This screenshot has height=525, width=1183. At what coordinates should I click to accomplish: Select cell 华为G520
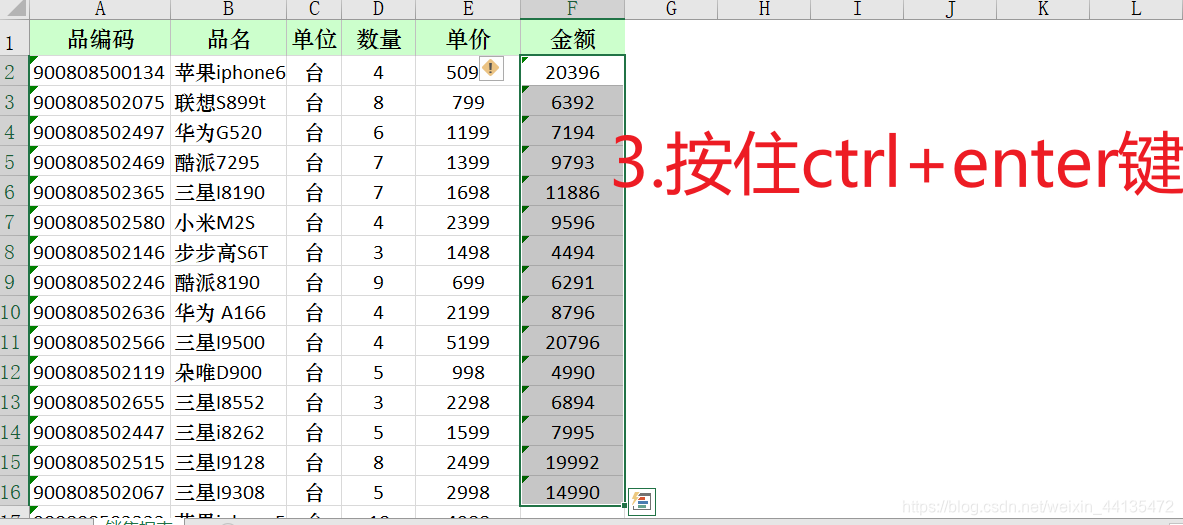(229, 132)
